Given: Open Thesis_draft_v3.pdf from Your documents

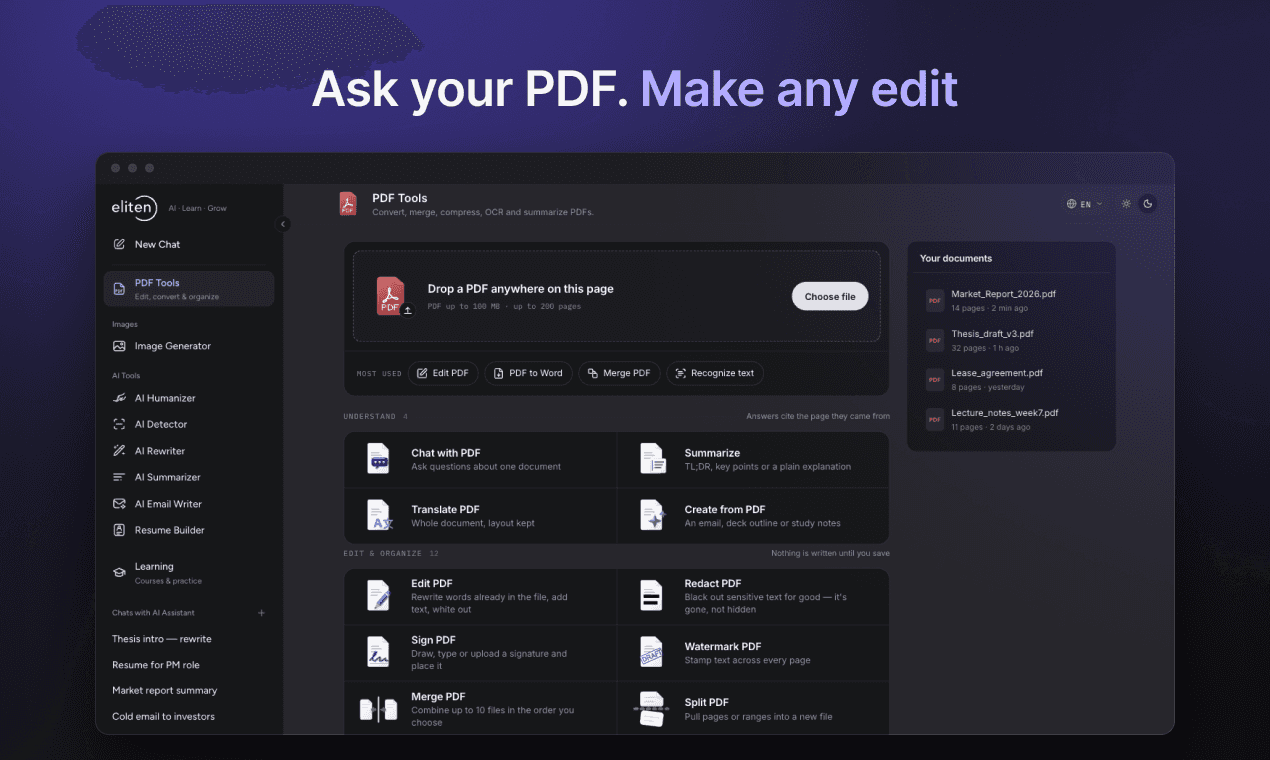Looking at the screenshot, I should tap(1011, 340).
